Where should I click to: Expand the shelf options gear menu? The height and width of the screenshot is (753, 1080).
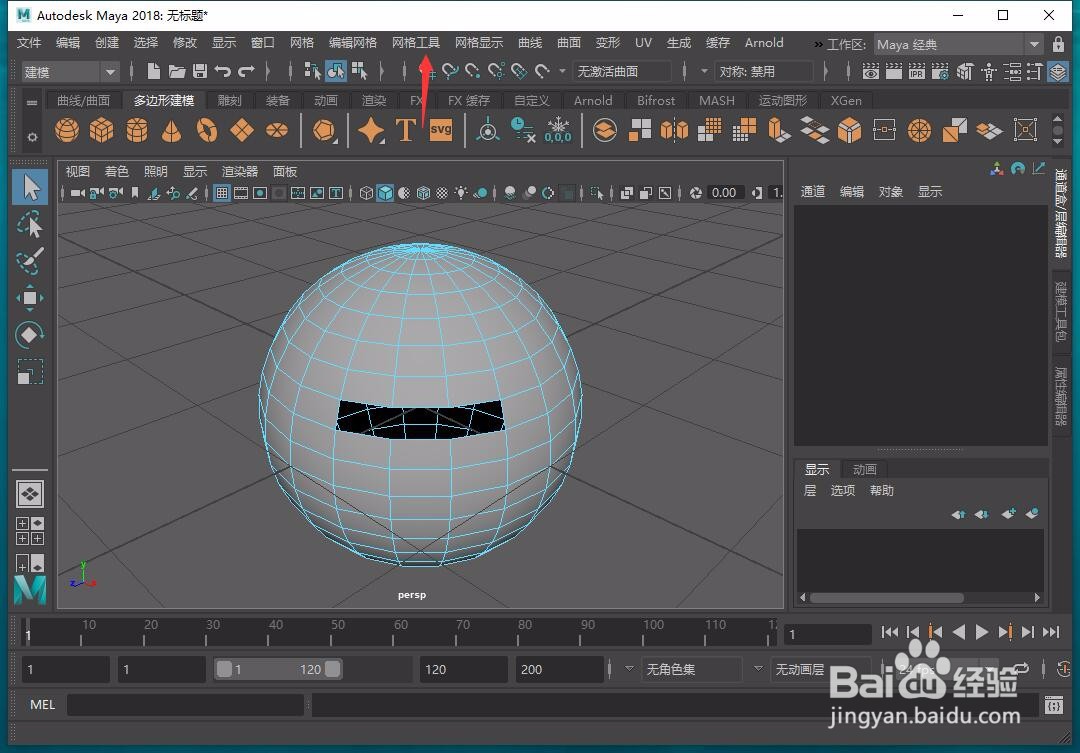(32, 137)
